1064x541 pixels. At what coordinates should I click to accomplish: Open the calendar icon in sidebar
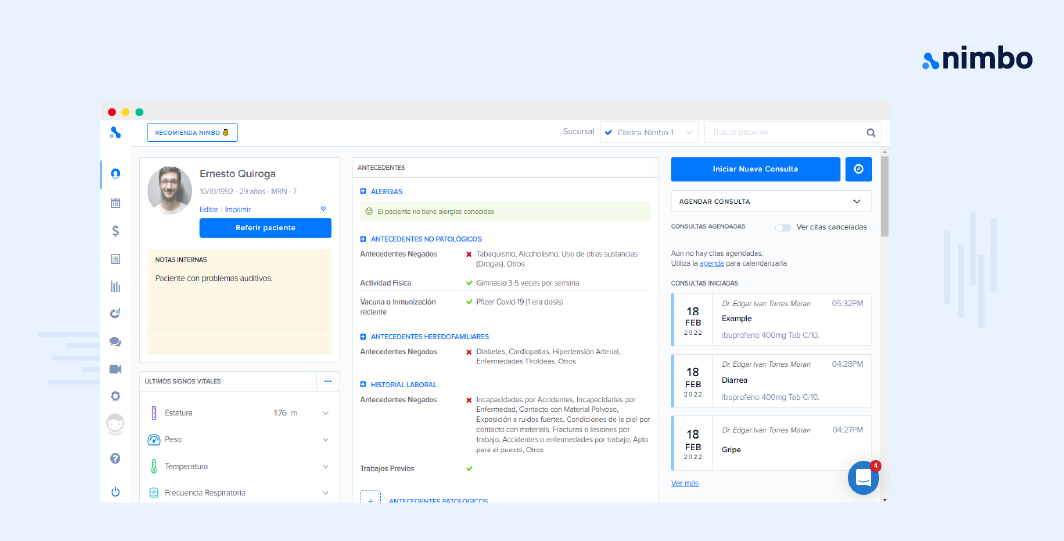point(115,202)
